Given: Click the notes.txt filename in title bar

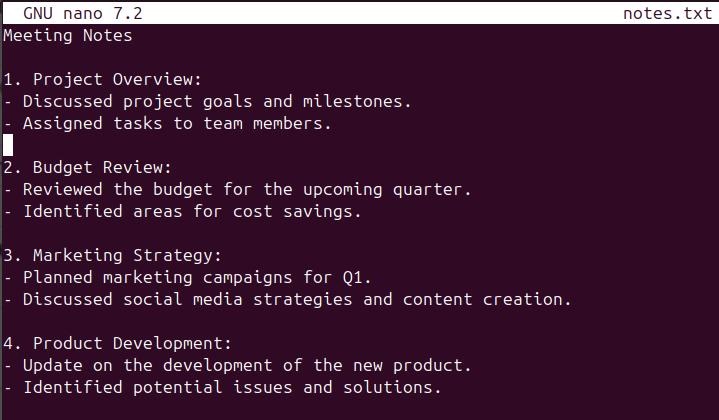Looking at the screenshot, I should [667, 13].
